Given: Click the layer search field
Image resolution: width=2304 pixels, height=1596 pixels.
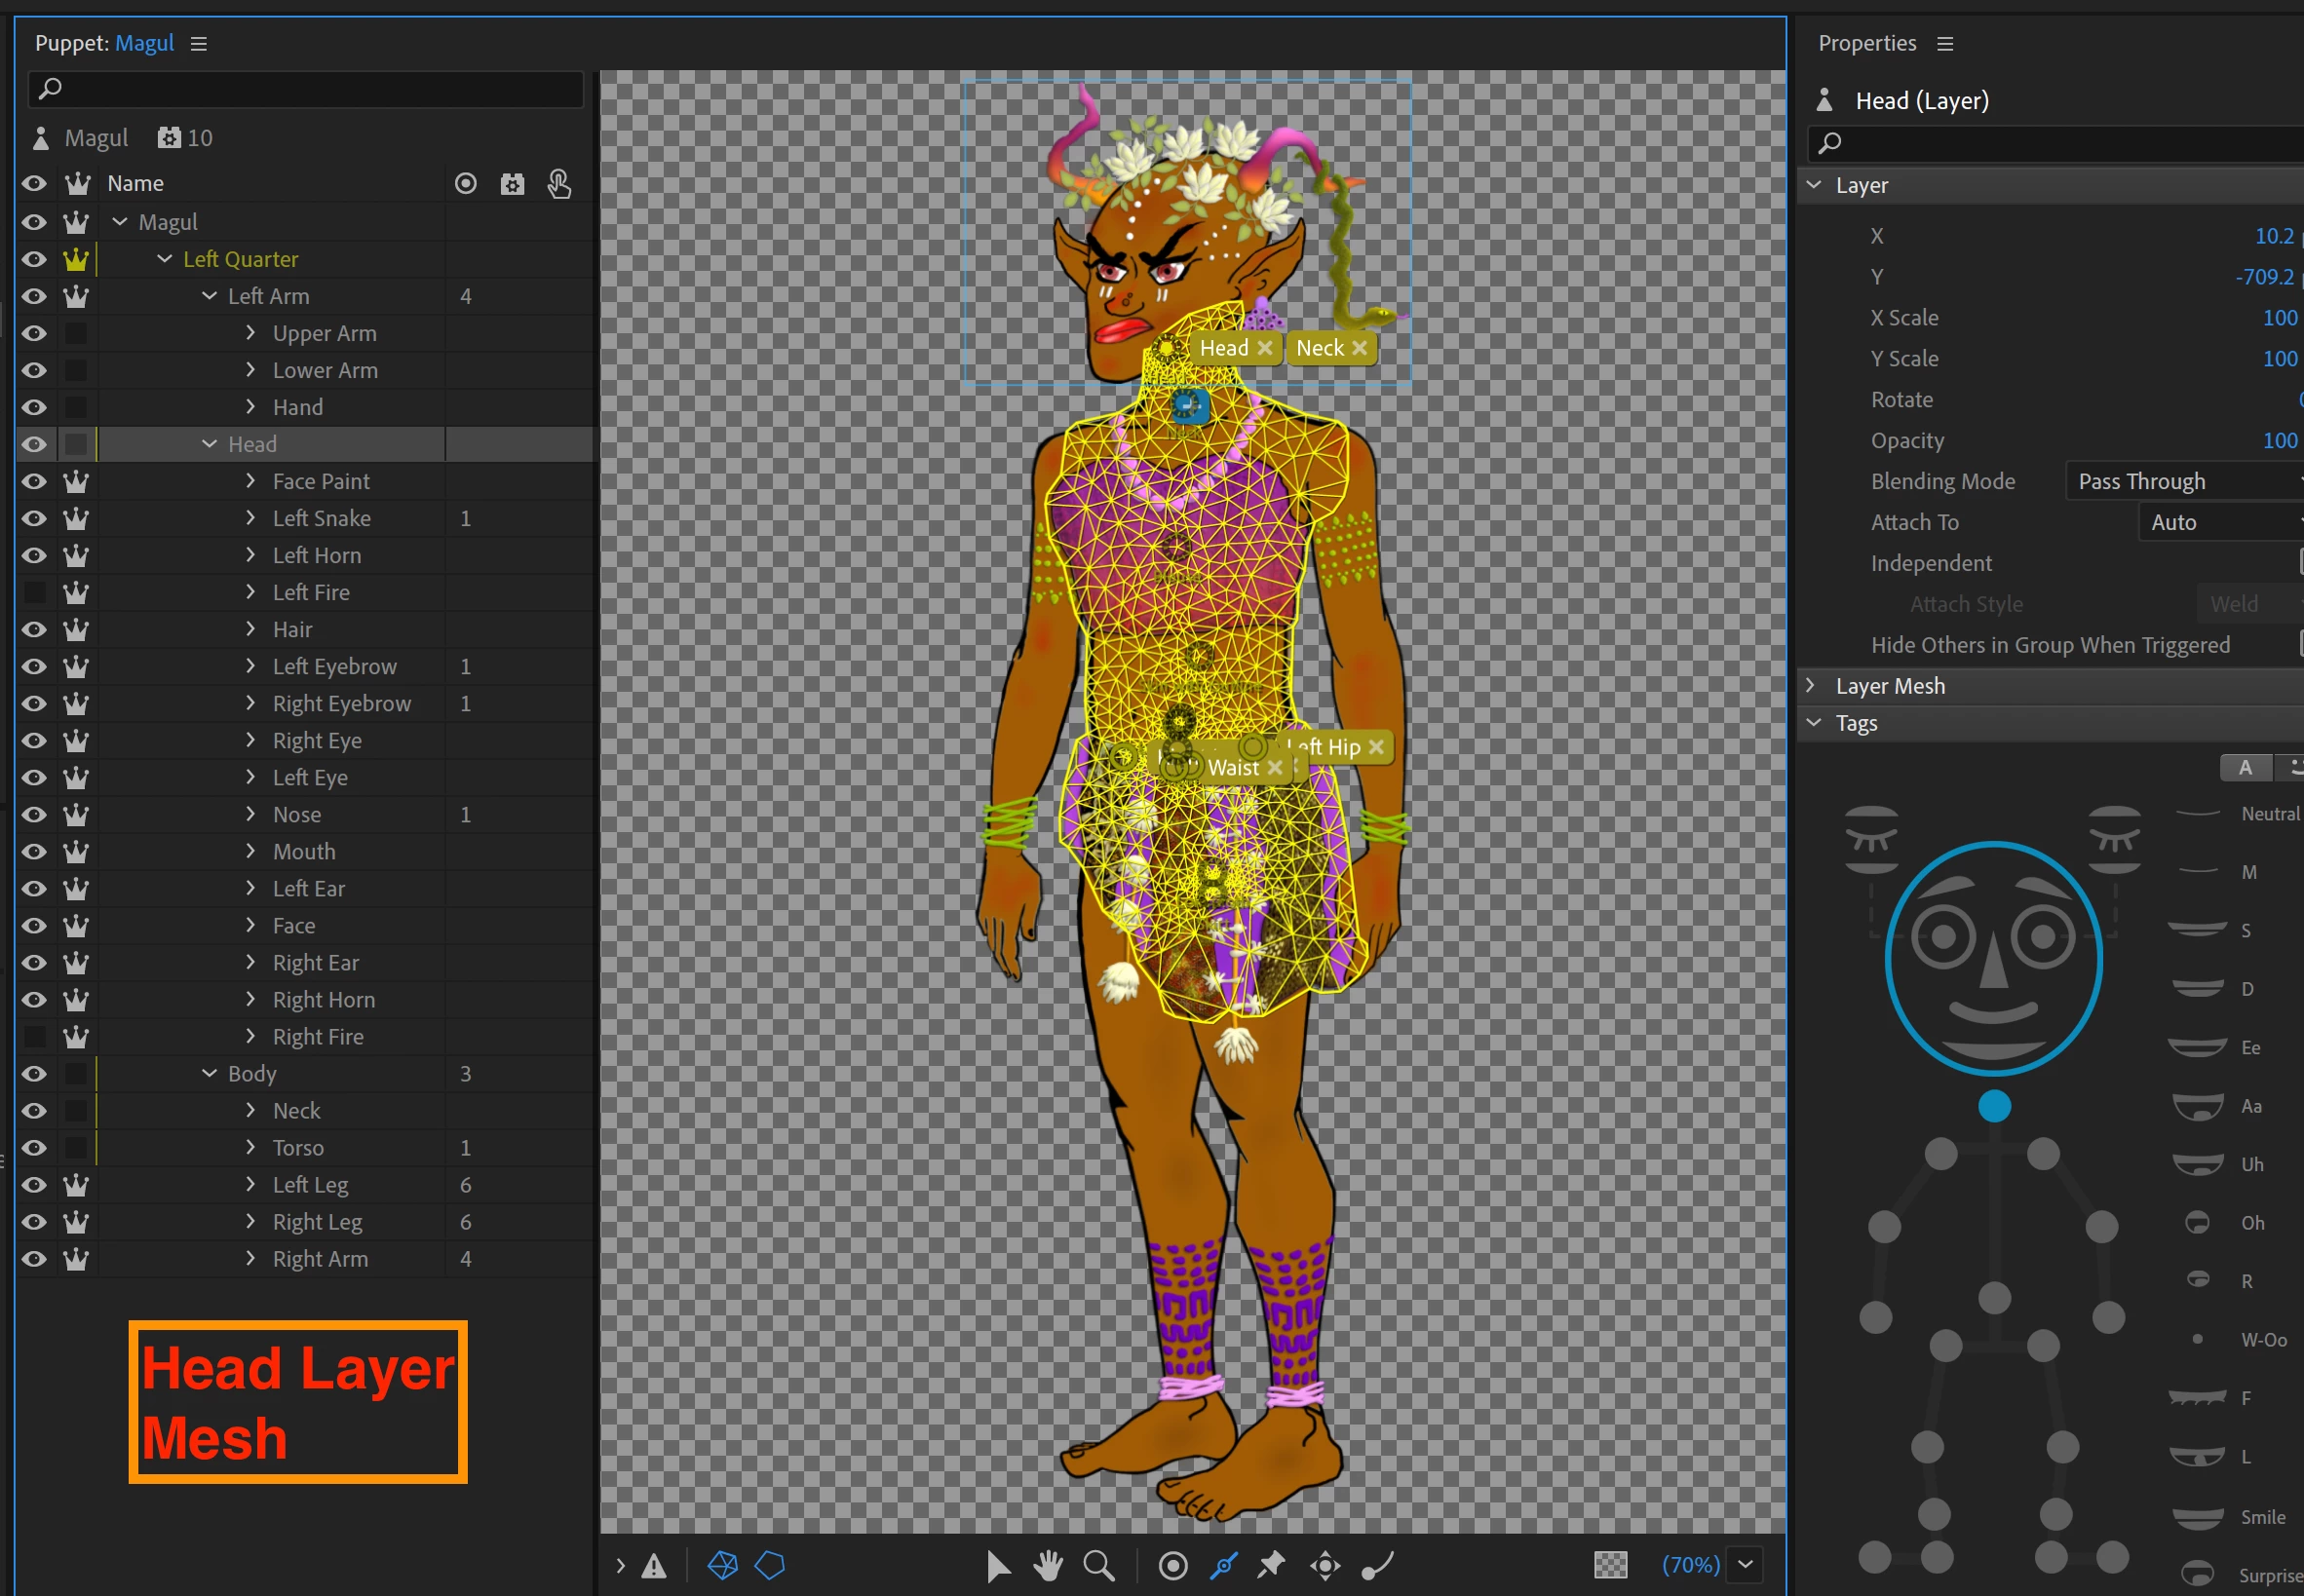Looking at the screenshot, I should (x=305, y=89).
